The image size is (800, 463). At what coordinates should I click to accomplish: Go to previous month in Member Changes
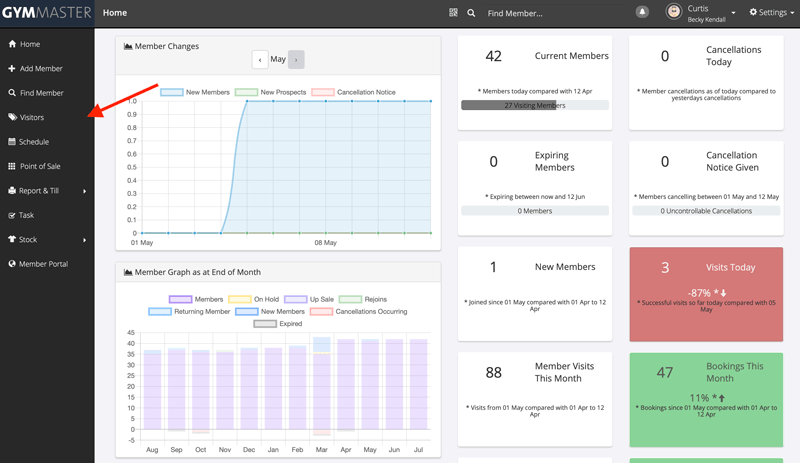tap(260, 60)
